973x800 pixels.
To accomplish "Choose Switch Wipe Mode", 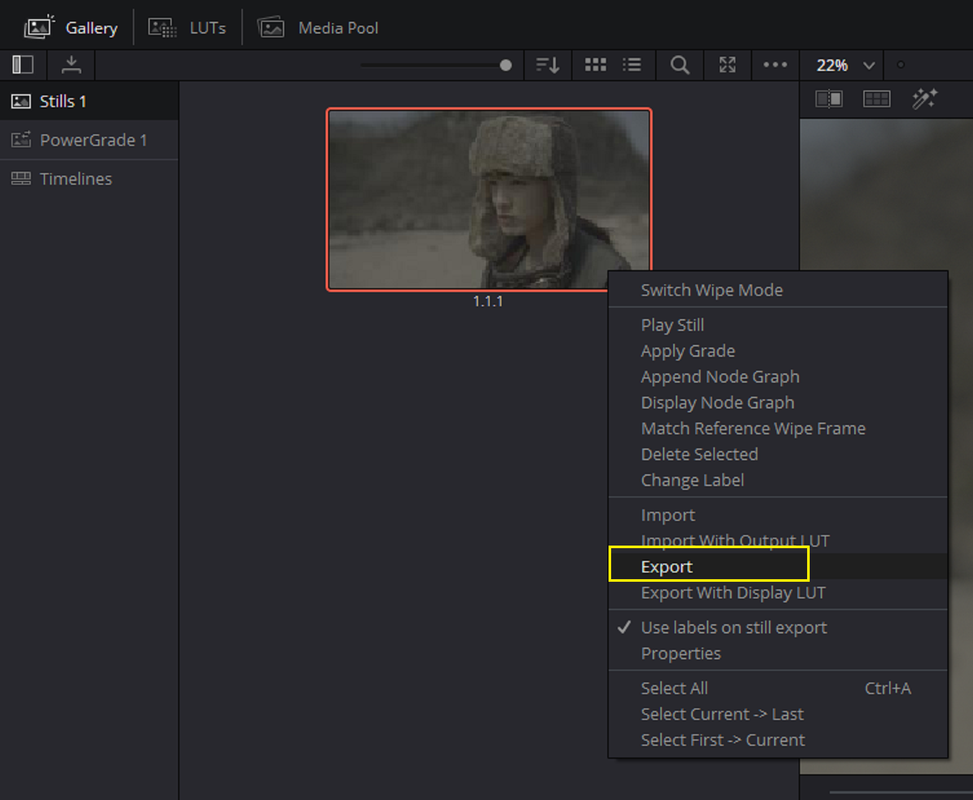I will coord(778,290).
